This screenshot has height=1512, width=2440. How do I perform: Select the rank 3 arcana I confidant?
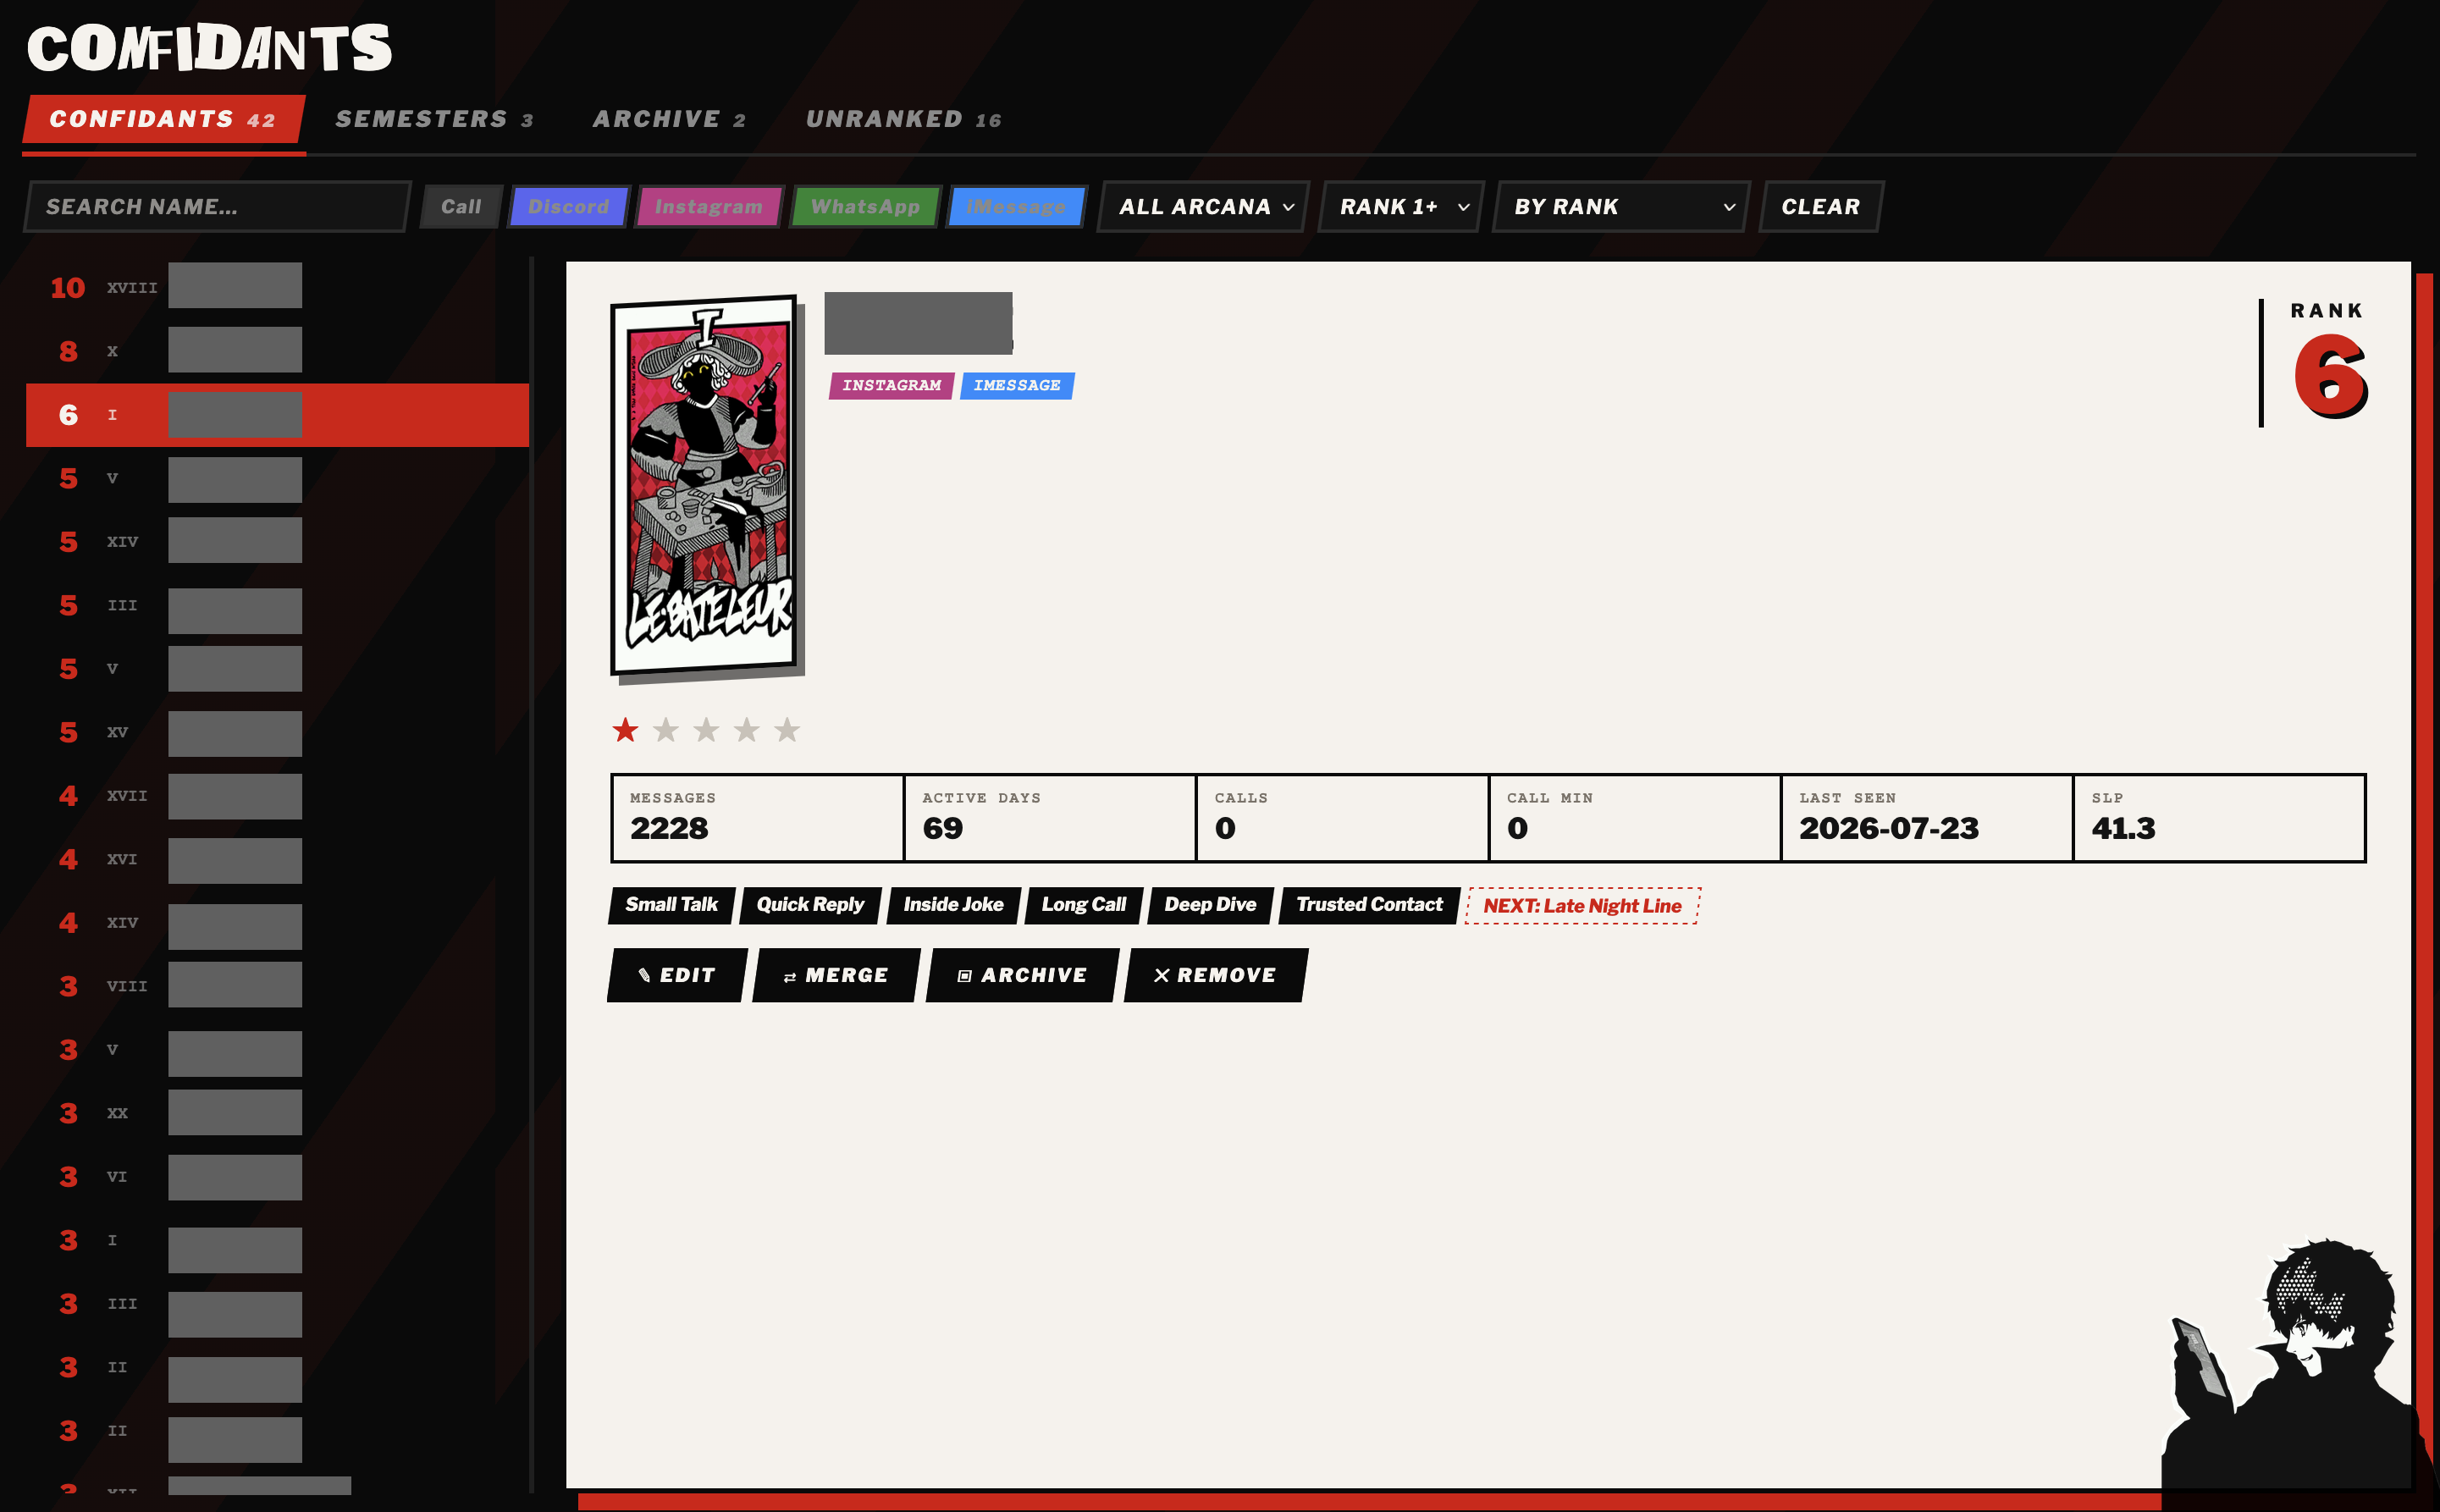pyautogui.click(x=277, y=1240)
